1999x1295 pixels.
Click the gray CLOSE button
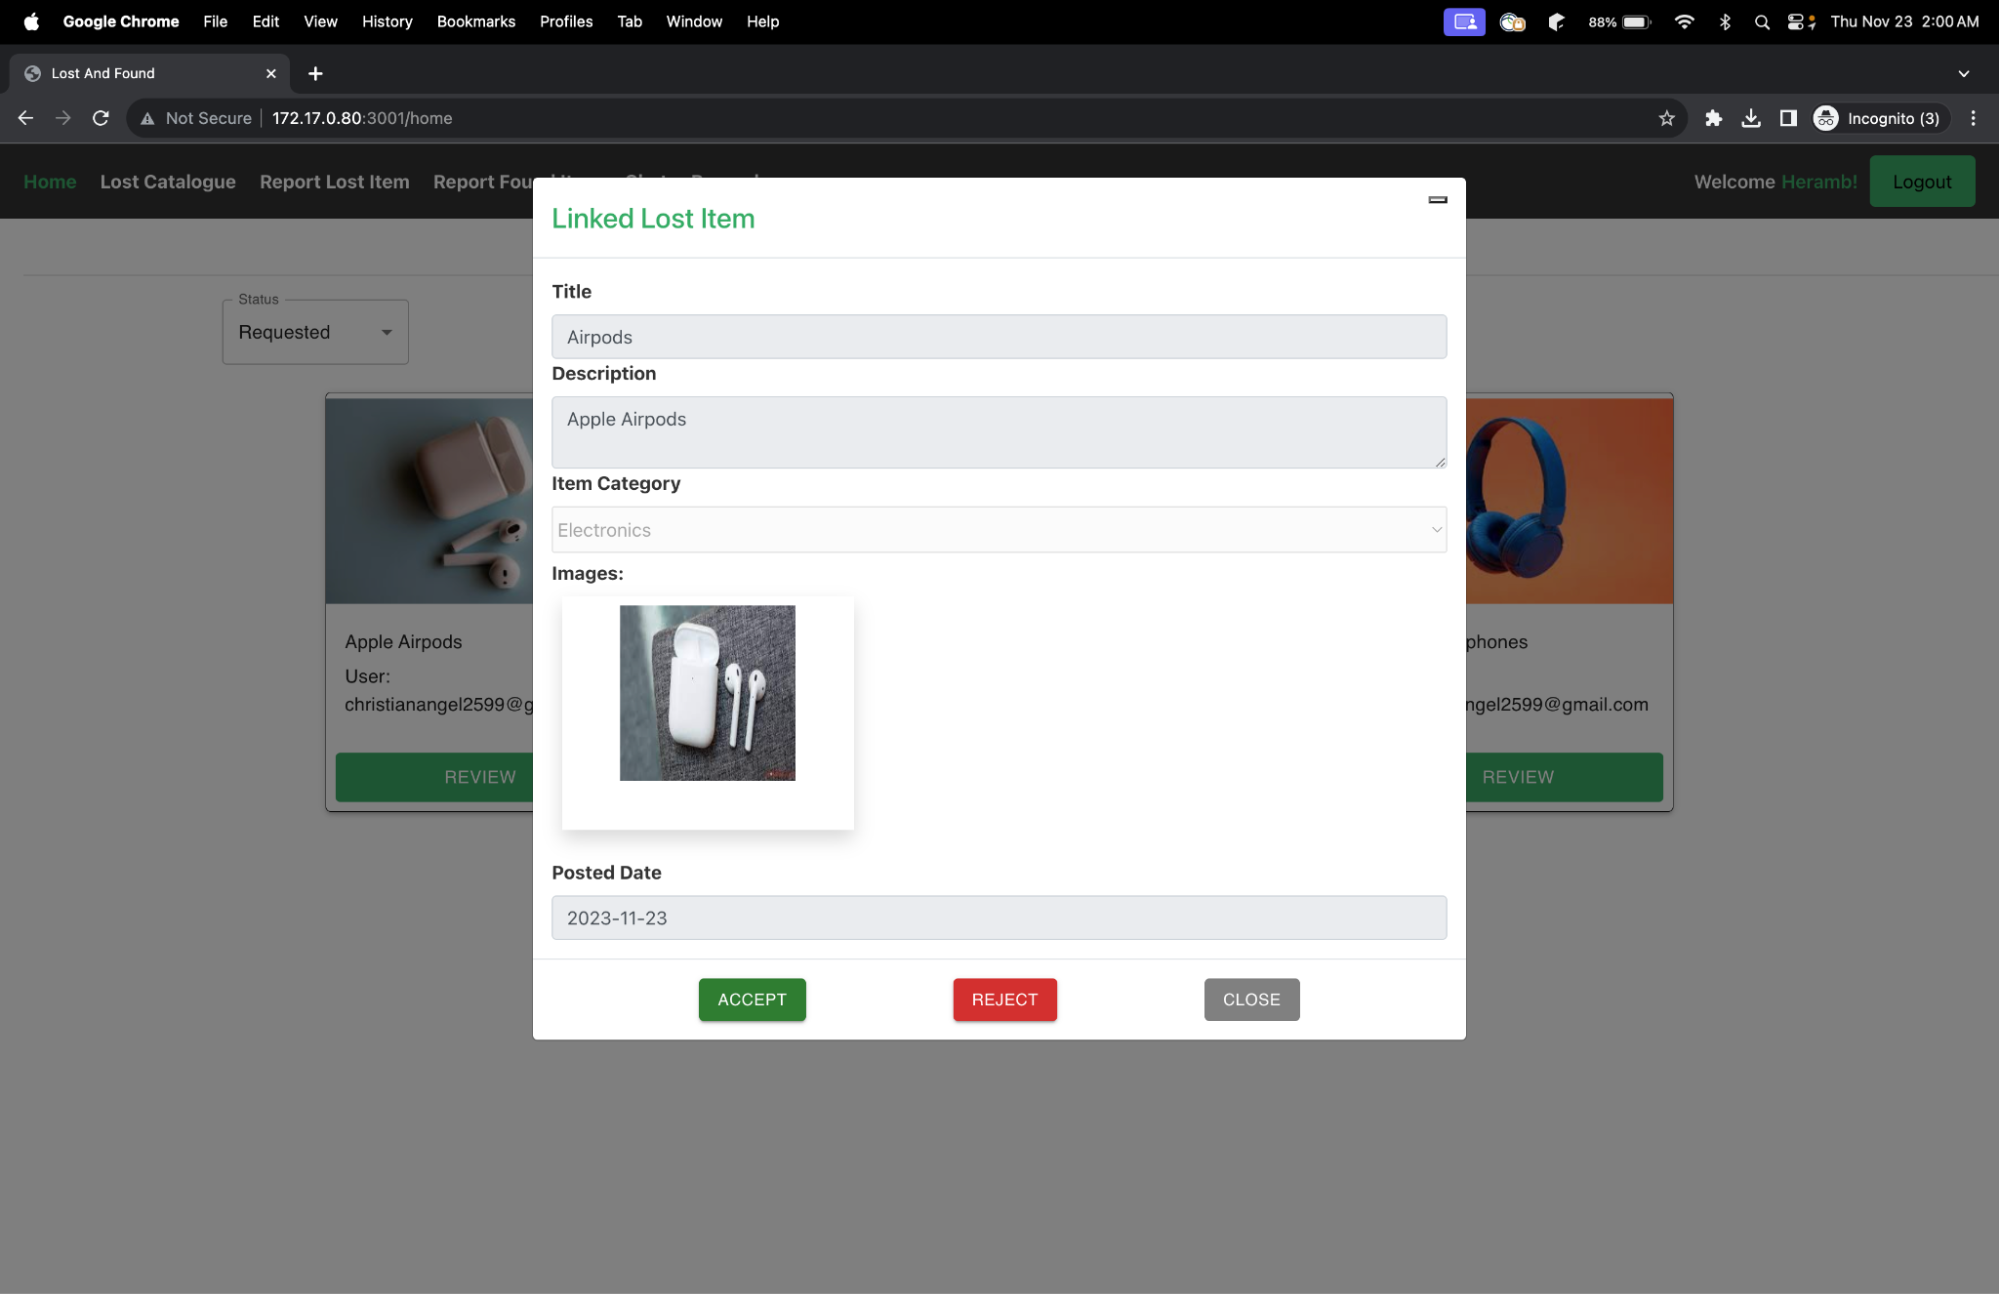(1251, 999)
